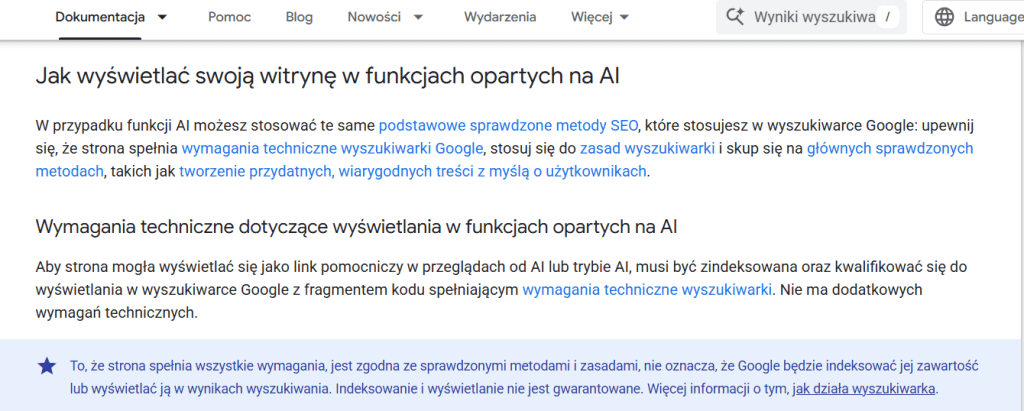This screenshot has height=411, width=1024.
Task: Open the Więcej dropdown menu
Action: pyautogui.click(x=599, y=17)
